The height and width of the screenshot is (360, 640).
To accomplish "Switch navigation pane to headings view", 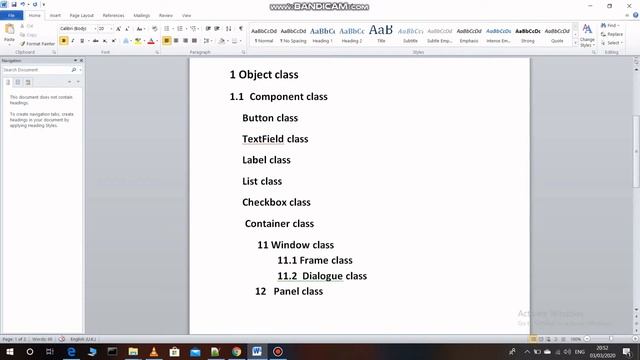I will coord(8,82).
